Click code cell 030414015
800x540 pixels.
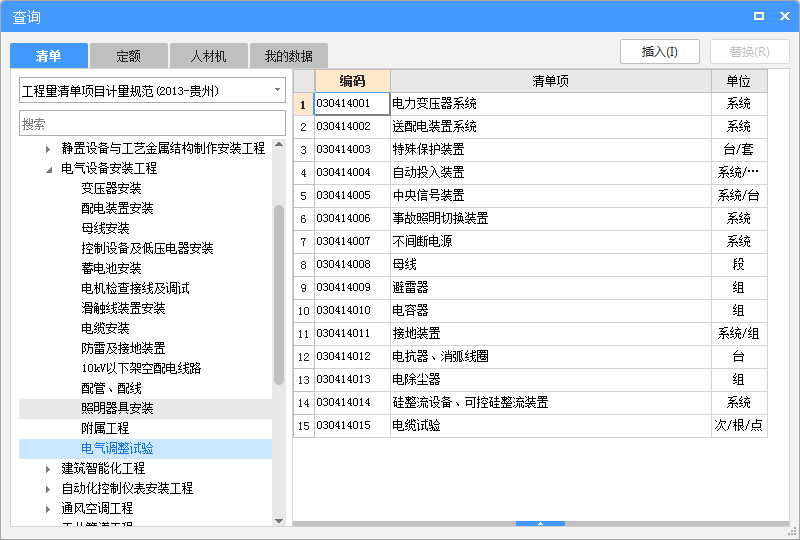coord(353,425)
